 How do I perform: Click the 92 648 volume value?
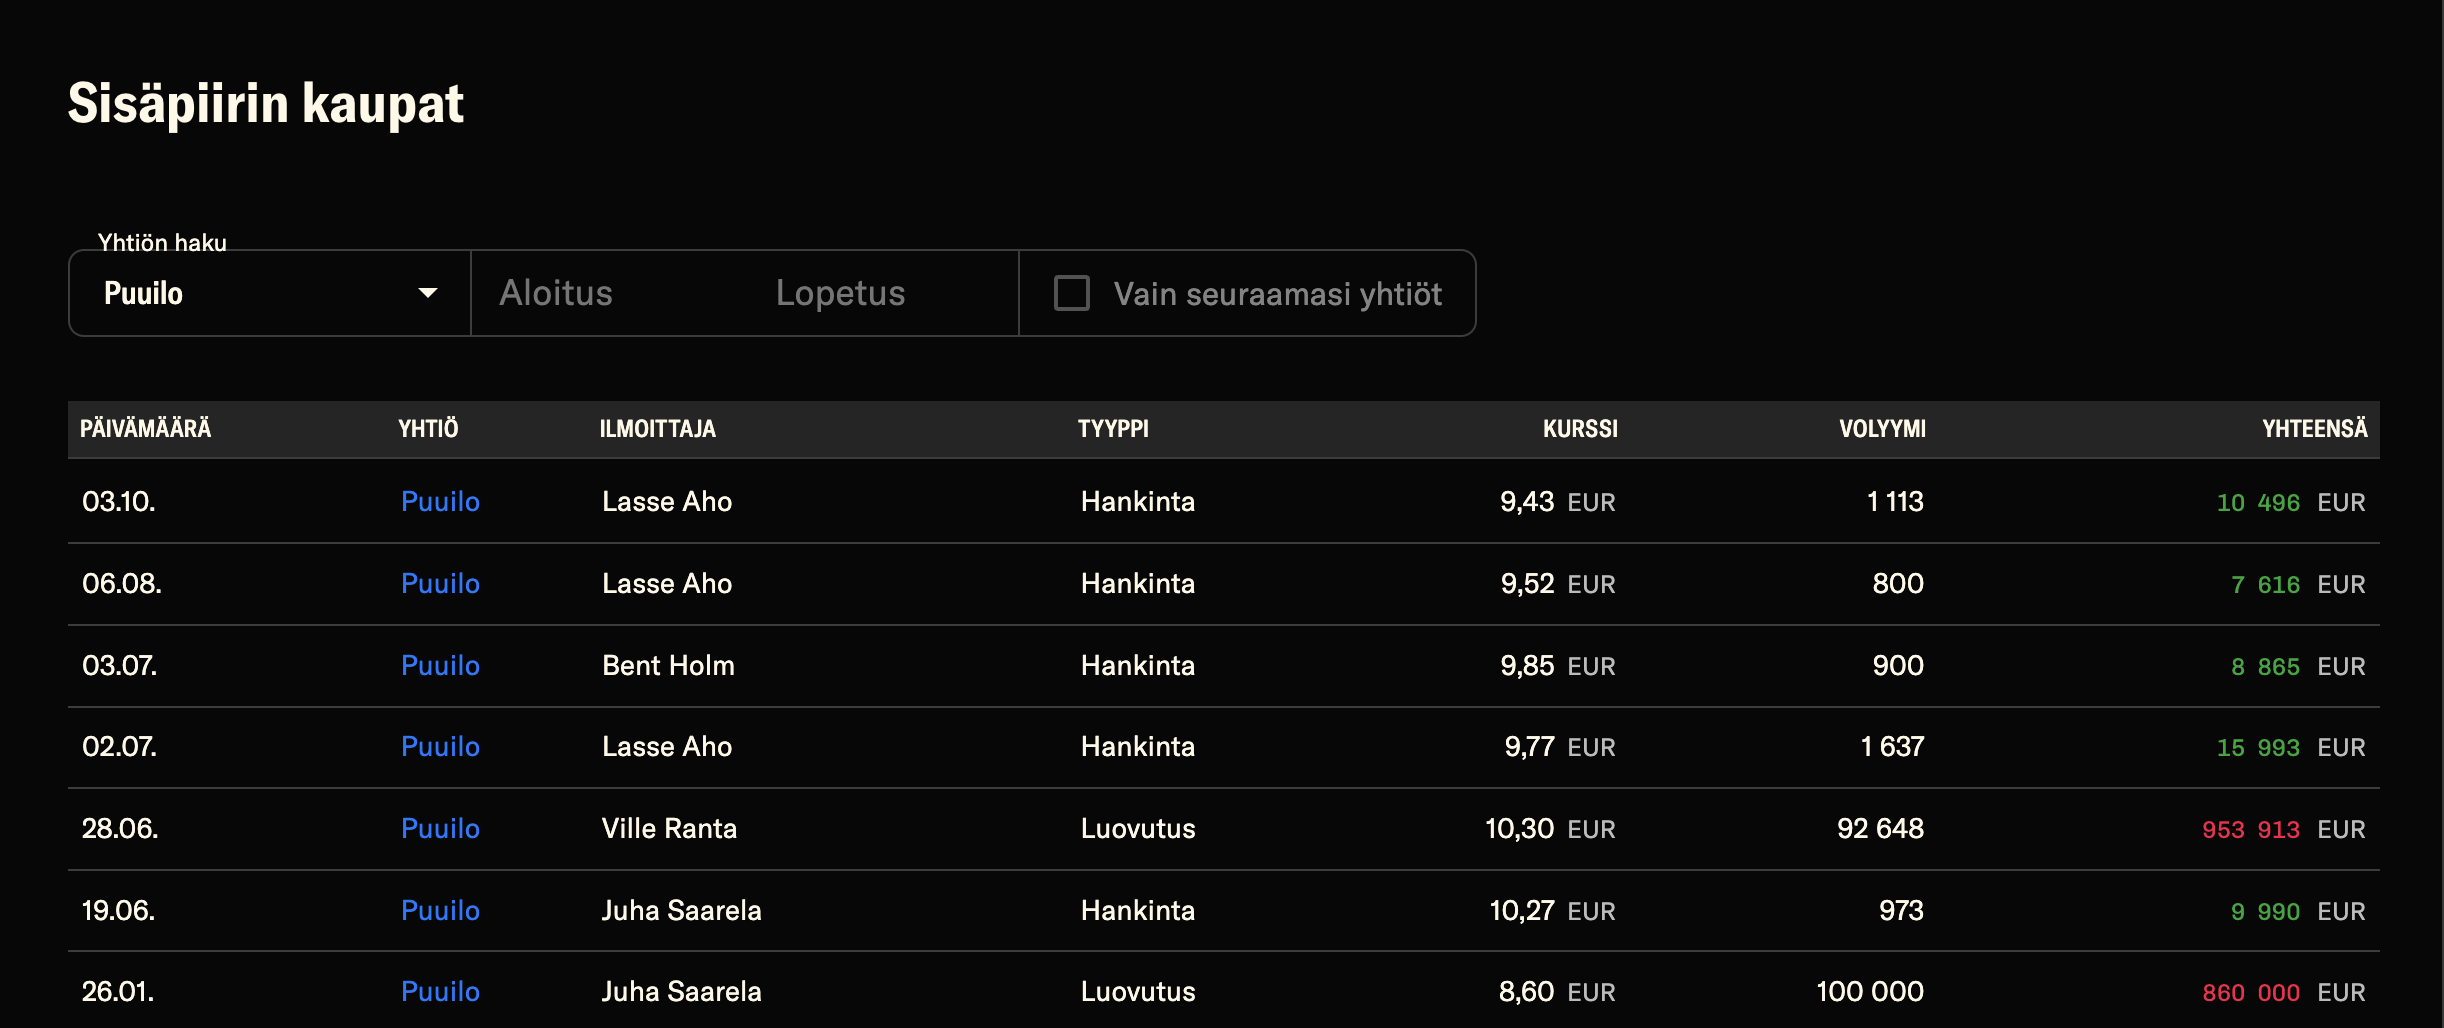[x=1880, y=829]
